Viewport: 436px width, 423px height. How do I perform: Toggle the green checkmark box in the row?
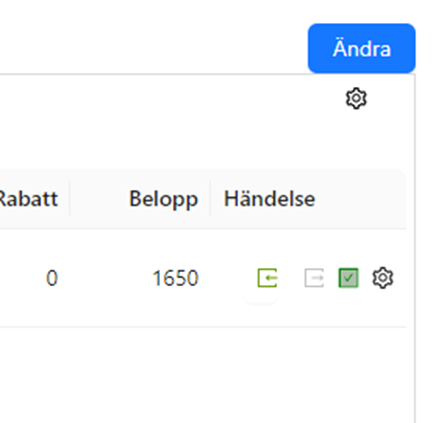pos(348,278)
